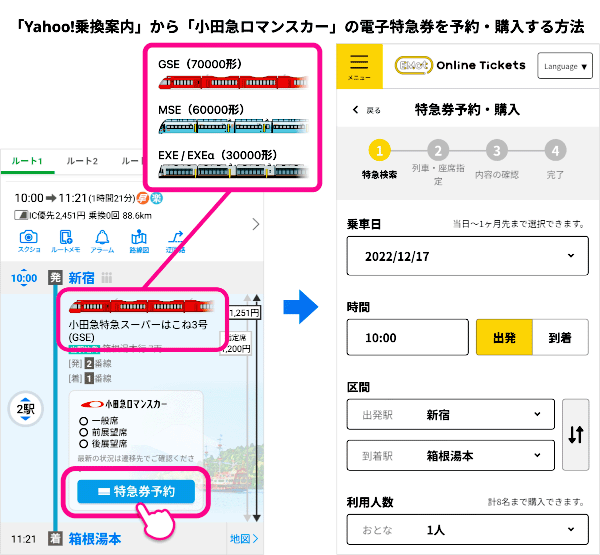Select the 後展望席 radio button
600x555 pixels.
tap(83, 444)
